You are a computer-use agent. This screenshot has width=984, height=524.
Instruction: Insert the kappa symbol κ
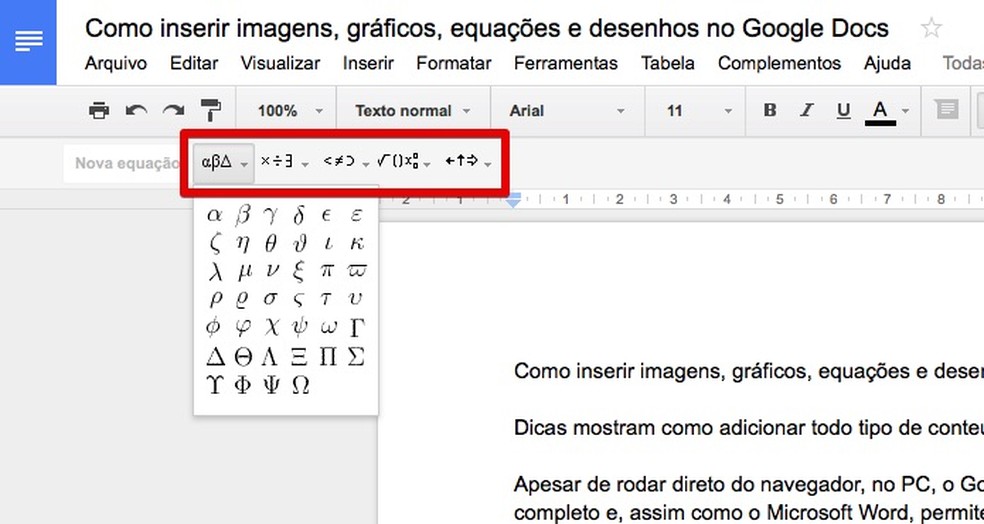(x=356, y=243)
